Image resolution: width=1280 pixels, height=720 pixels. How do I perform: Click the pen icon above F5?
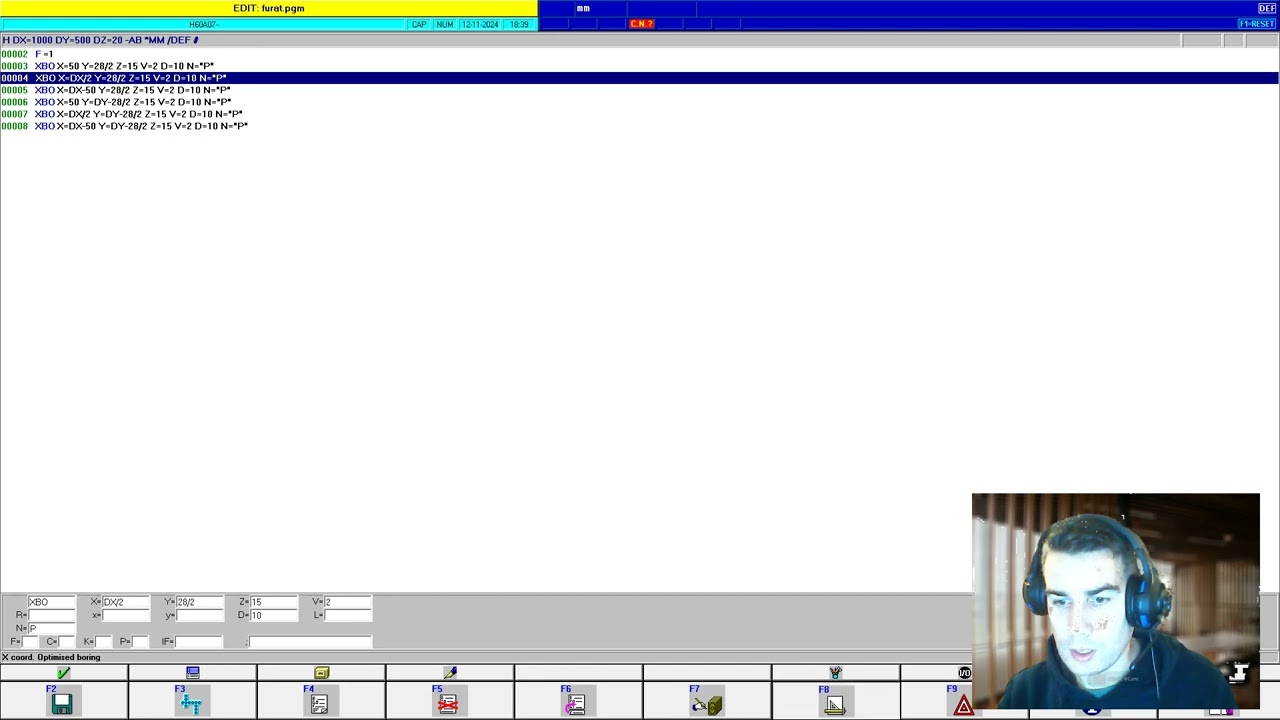click(x=450, y=673)
